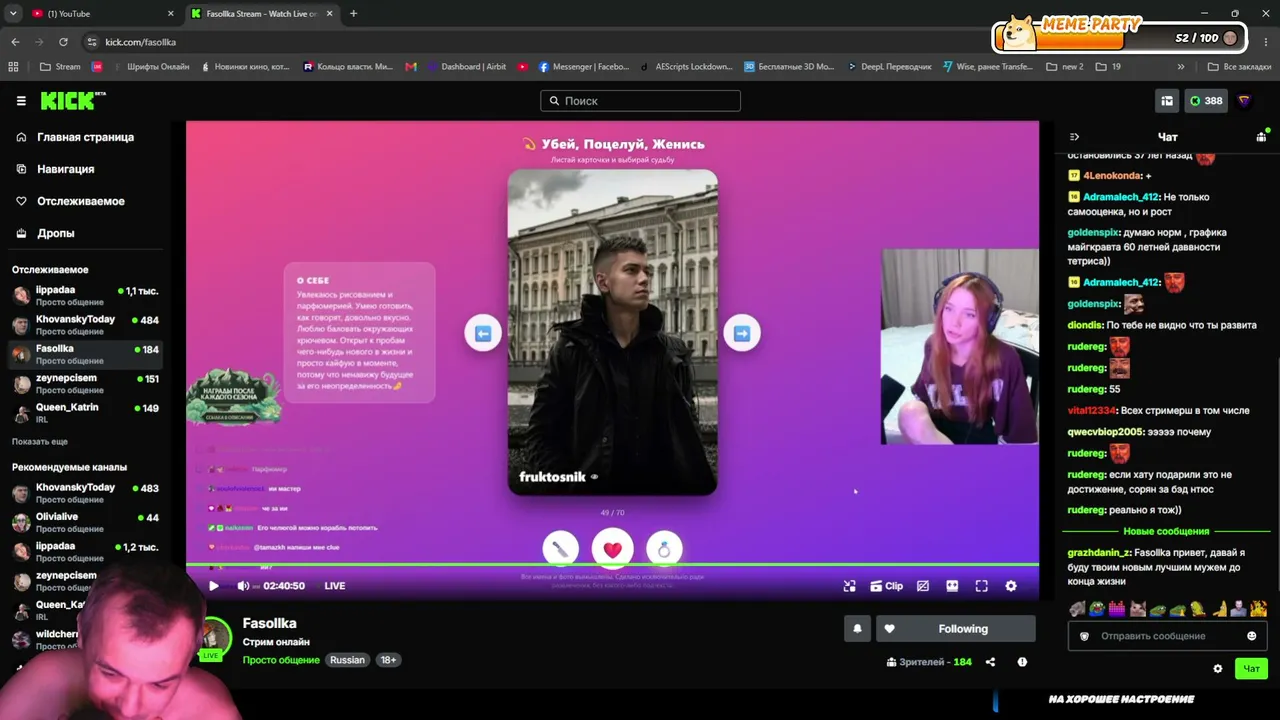The image size is (1280, 720).
Task: Expand followed list with Показать еще
Action: pos(40,441)
